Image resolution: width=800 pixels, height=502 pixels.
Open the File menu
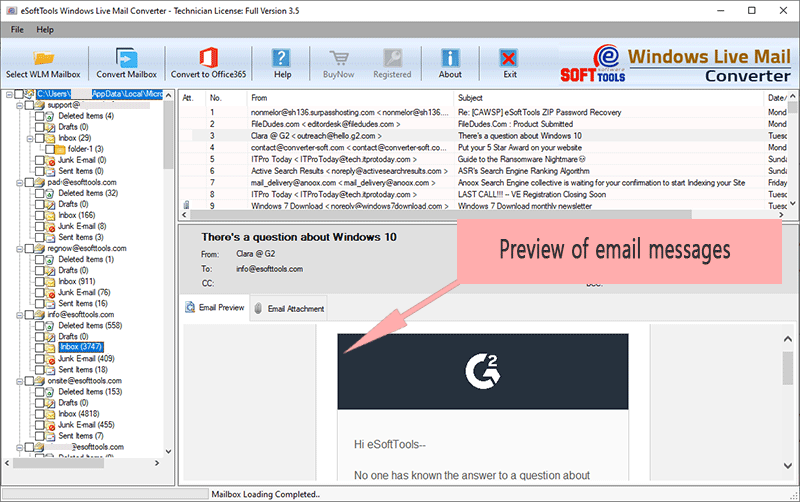point(17,30)
